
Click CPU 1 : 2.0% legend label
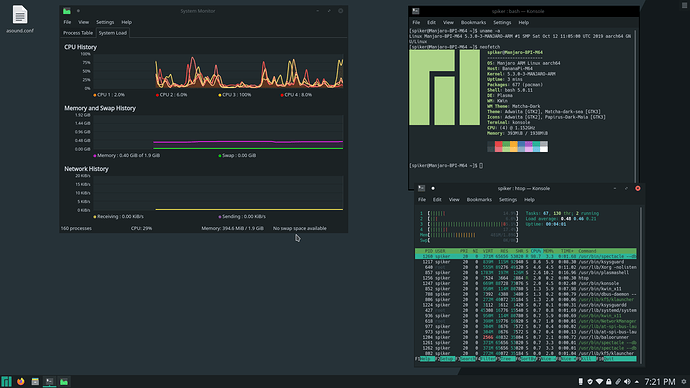[110, 95]
